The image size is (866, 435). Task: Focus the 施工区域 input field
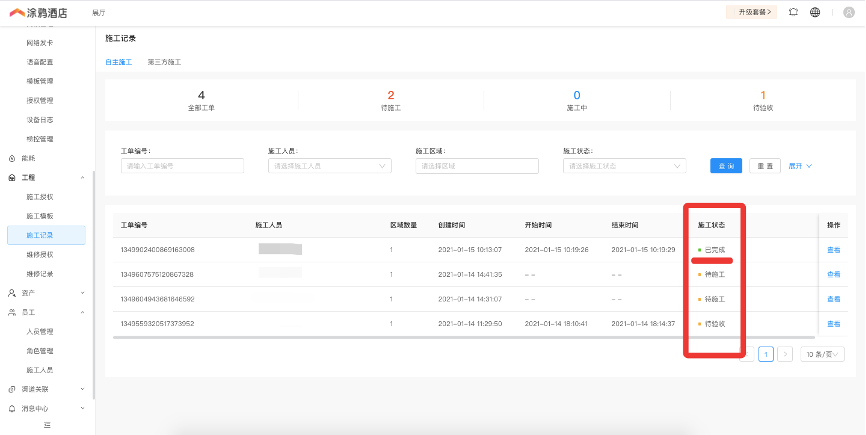coord(477,166)
